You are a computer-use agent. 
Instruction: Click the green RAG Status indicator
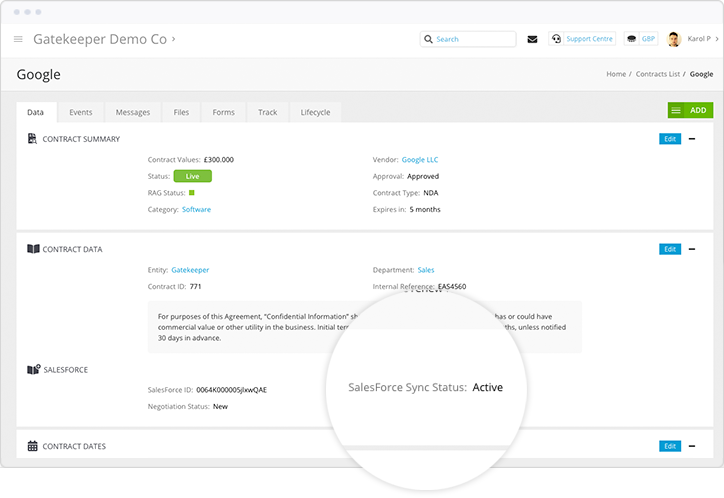pos(192,193)
